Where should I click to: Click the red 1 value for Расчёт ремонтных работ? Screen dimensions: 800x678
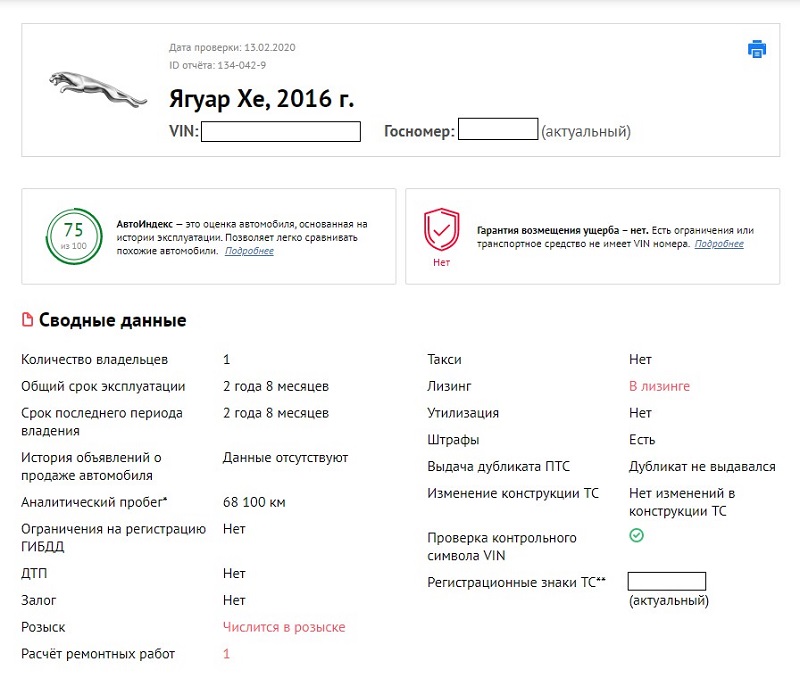coord(227,654)
